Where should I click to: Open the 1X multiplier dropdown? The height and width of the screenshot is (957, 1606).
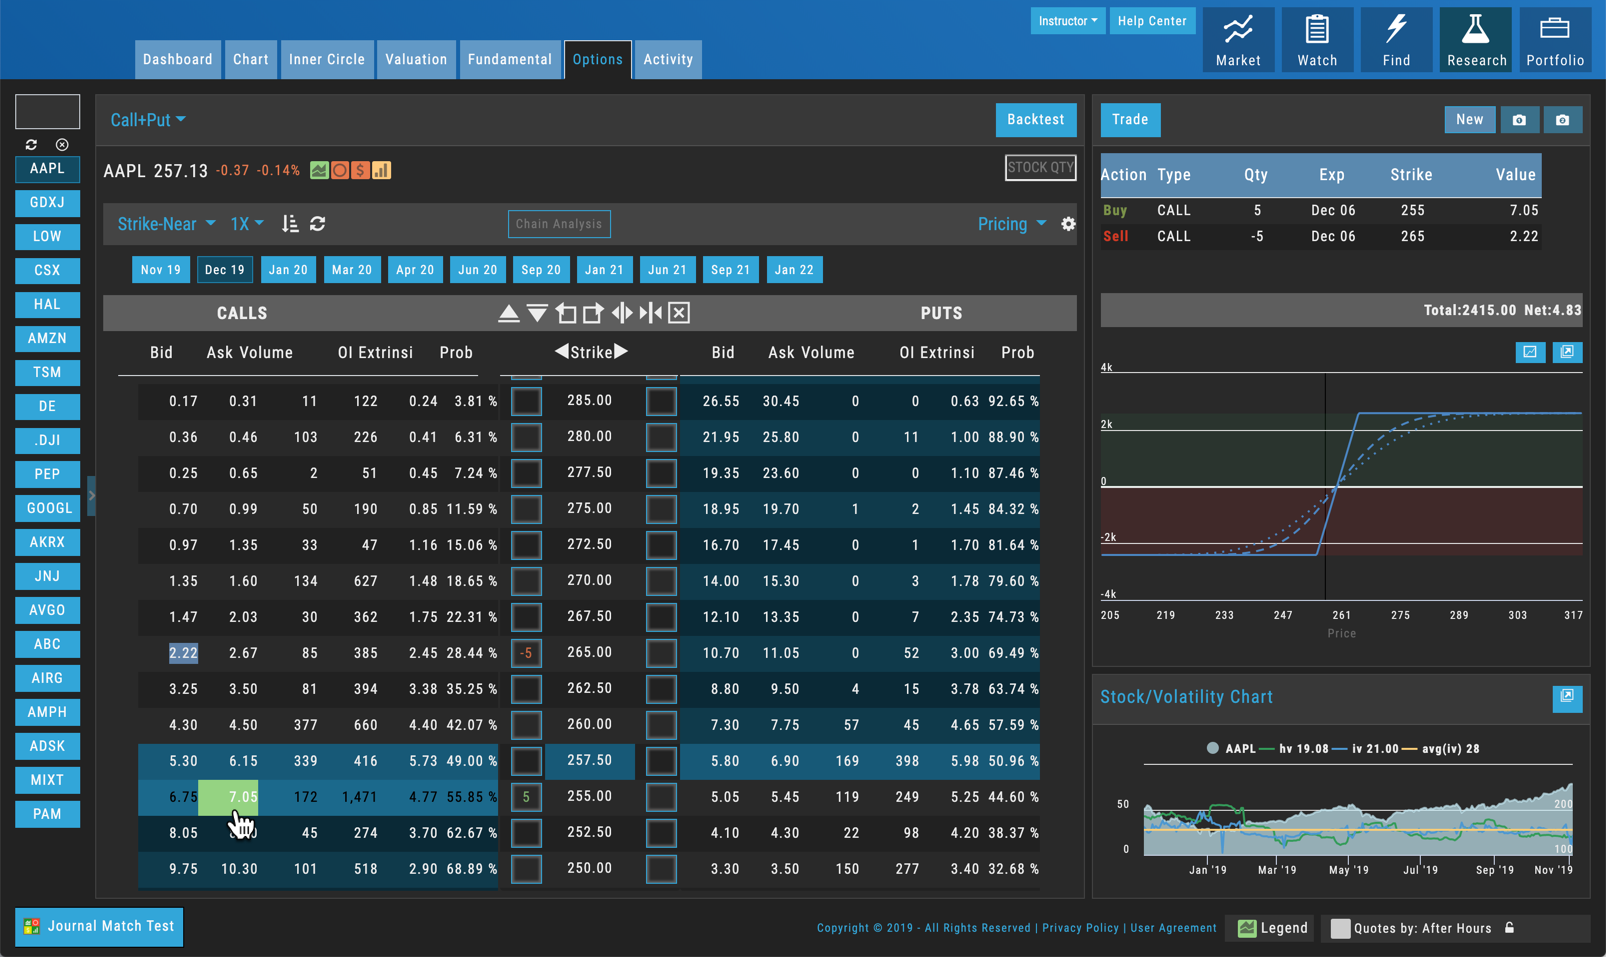tap(247, 224)
